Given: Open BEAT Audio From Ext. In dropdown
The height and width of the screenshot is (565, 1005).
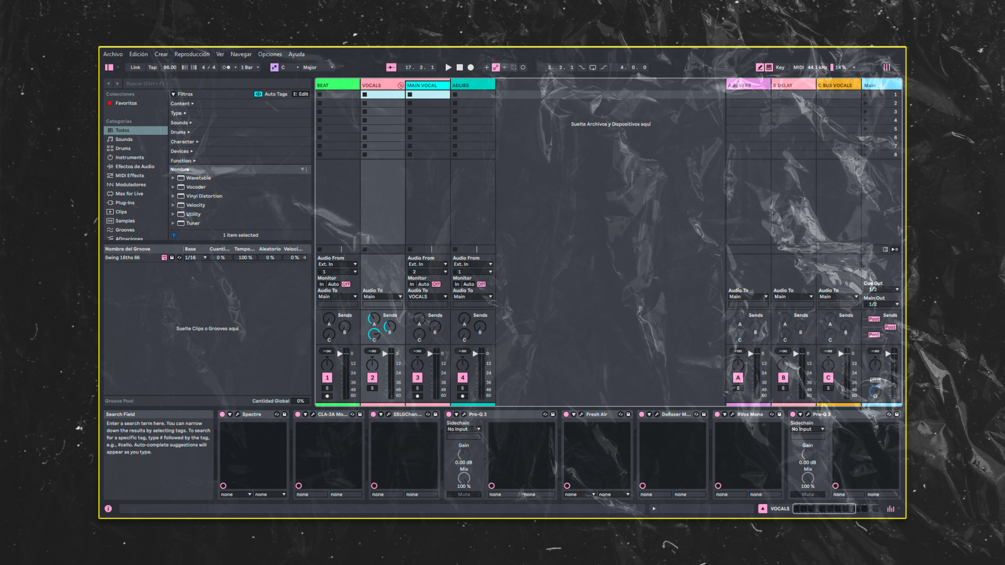Looking at the screenshot, I should pos(337,264).
